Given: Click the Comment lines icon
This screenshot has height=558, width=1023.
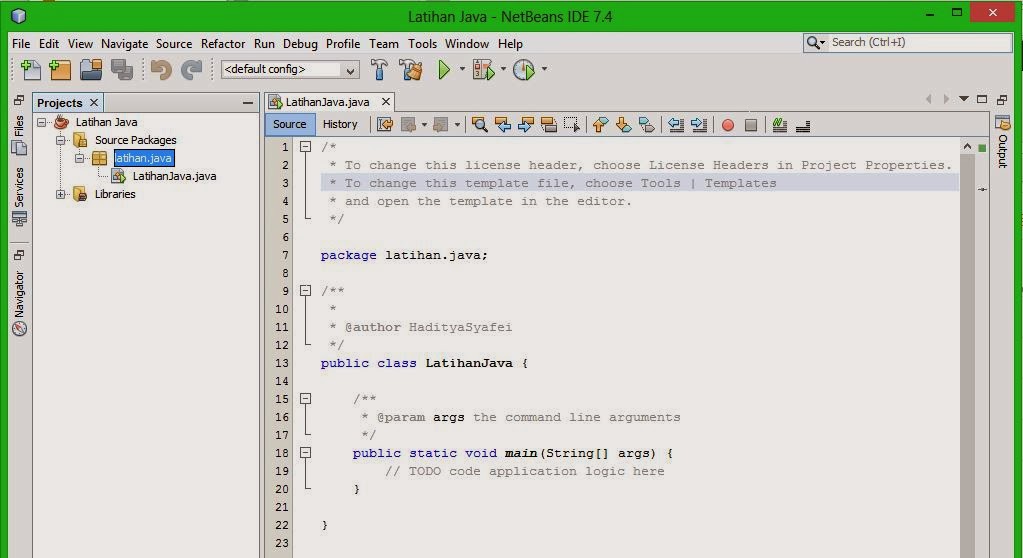Looking at the screenshot, I should pos(780,125).
